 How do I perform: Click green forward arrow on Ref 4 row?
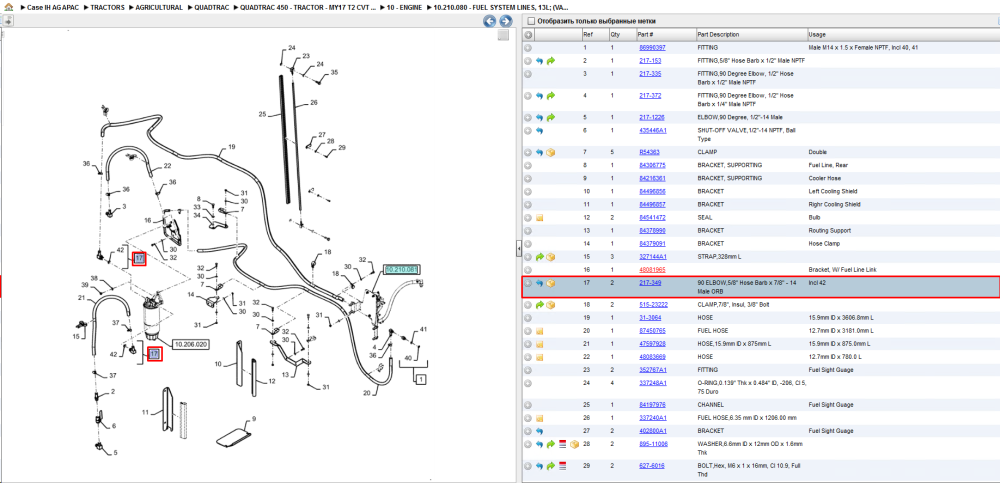tap(551, 96)
